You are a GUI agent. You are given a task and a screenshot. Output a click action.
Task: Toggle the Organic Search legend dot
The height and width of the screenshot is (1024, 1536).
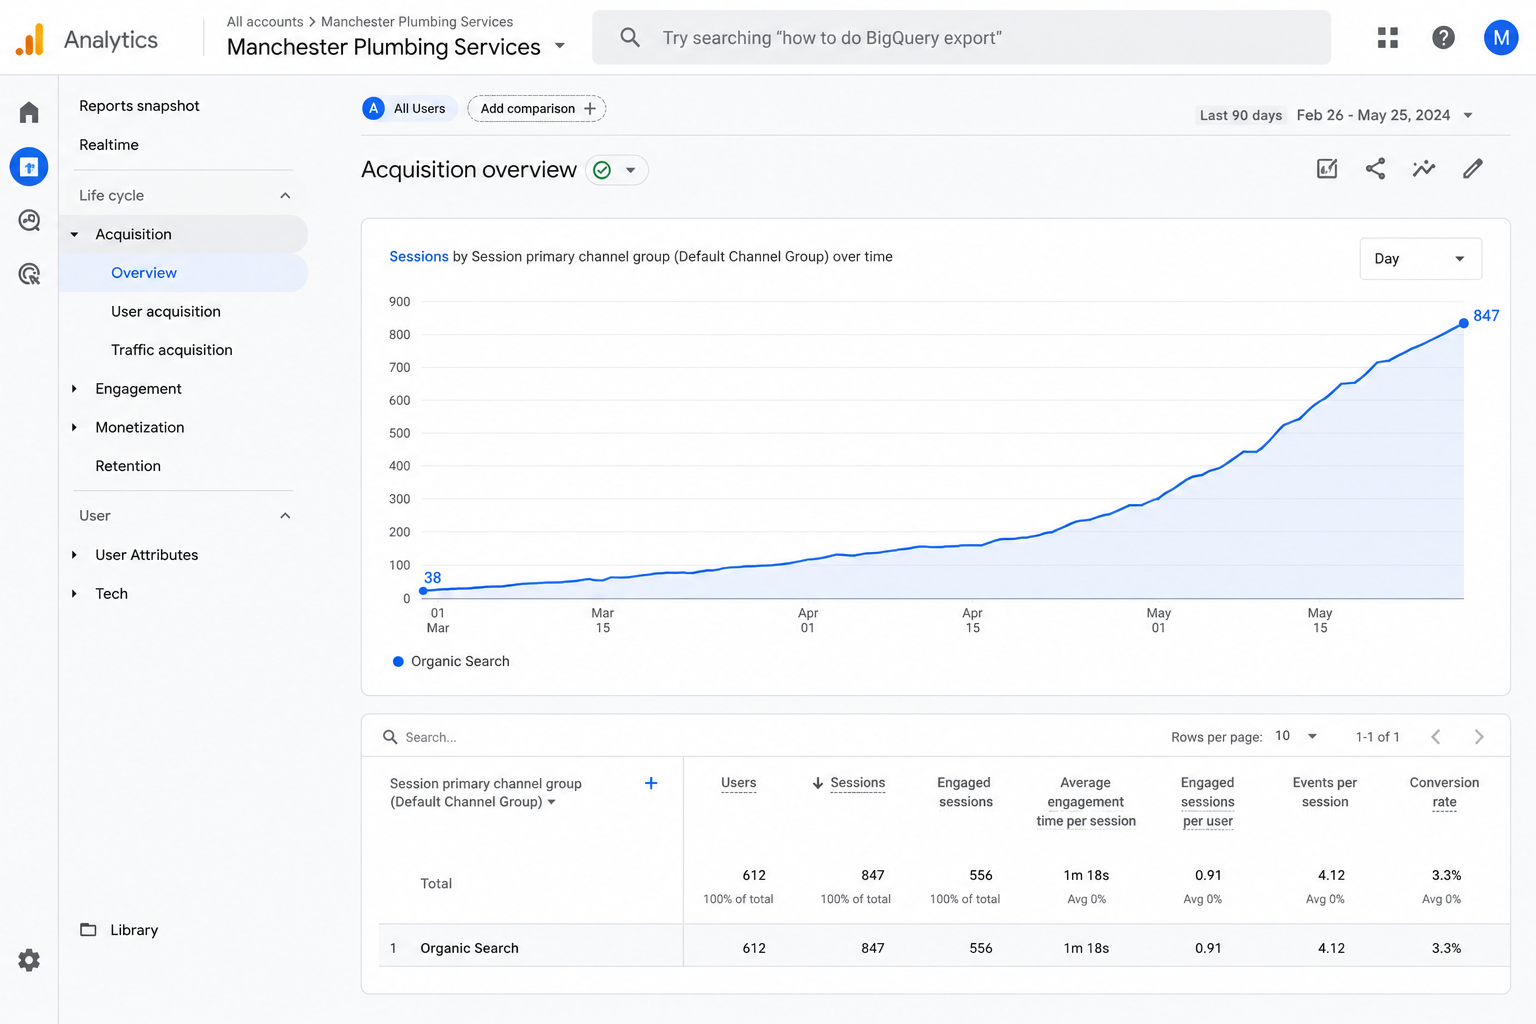(x=398, y=661)
